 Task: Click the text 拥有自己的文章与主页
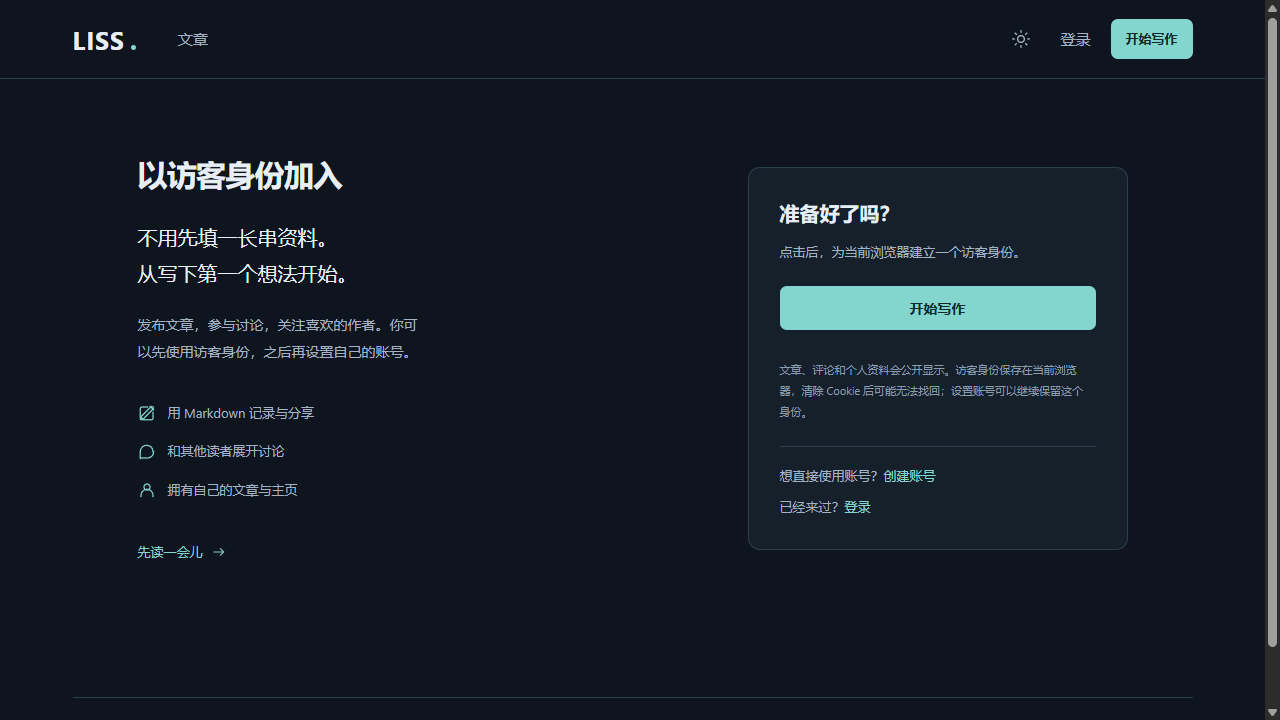232,490
